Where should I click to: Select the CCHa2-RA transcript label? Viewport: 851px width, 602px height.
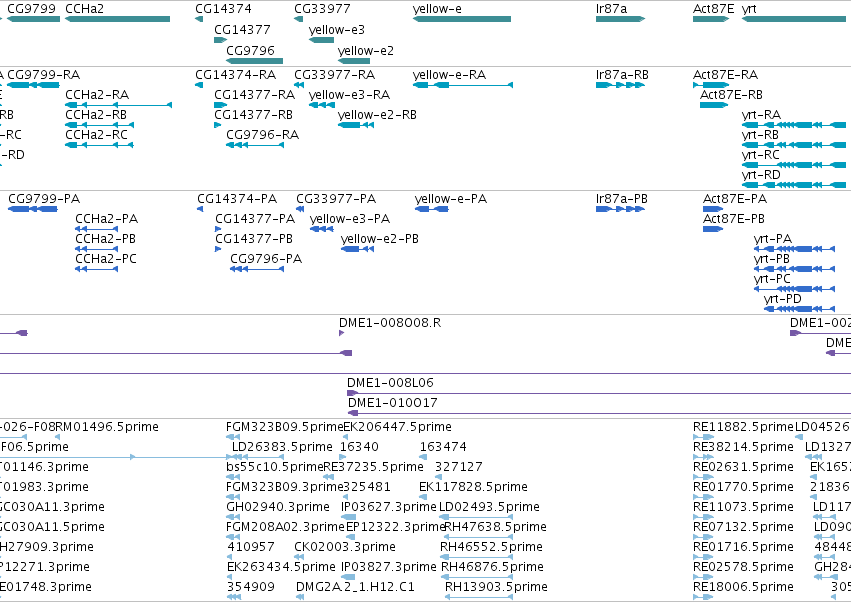97,94
